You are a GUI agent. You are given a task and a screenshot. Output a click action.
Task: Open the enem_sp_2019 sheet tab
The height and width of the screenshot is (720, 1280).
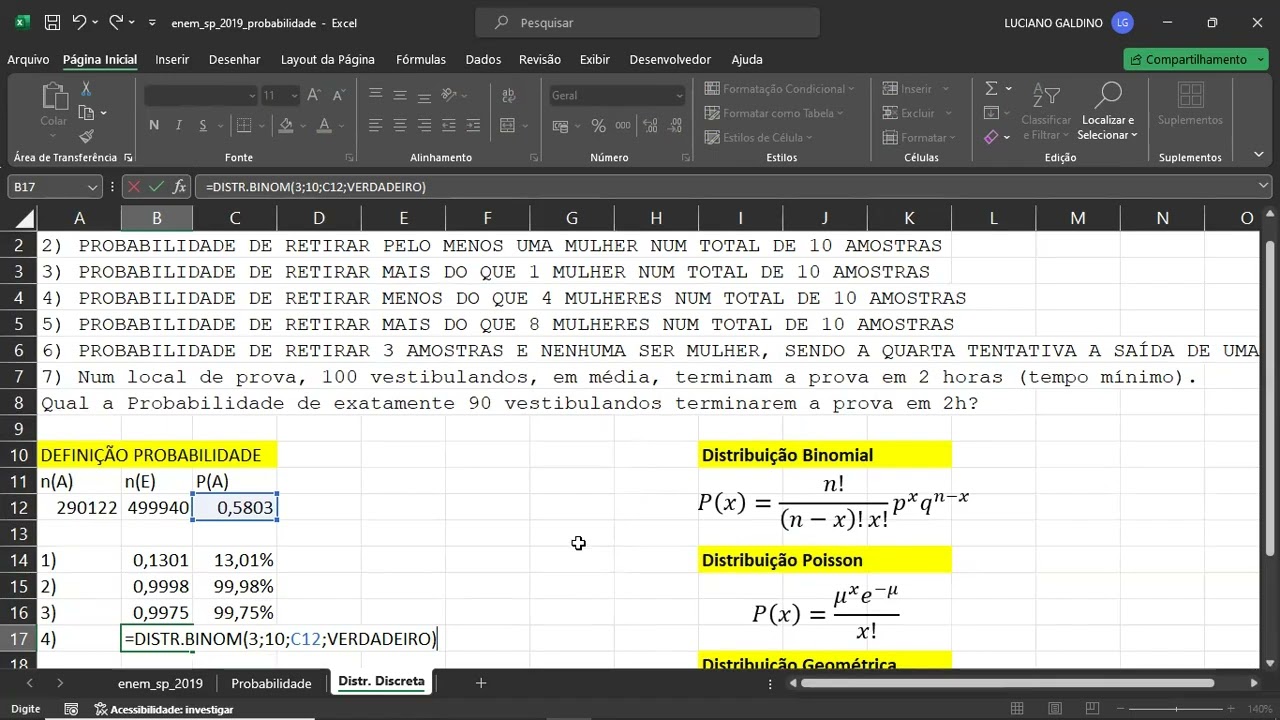click(x=160, y=683)
